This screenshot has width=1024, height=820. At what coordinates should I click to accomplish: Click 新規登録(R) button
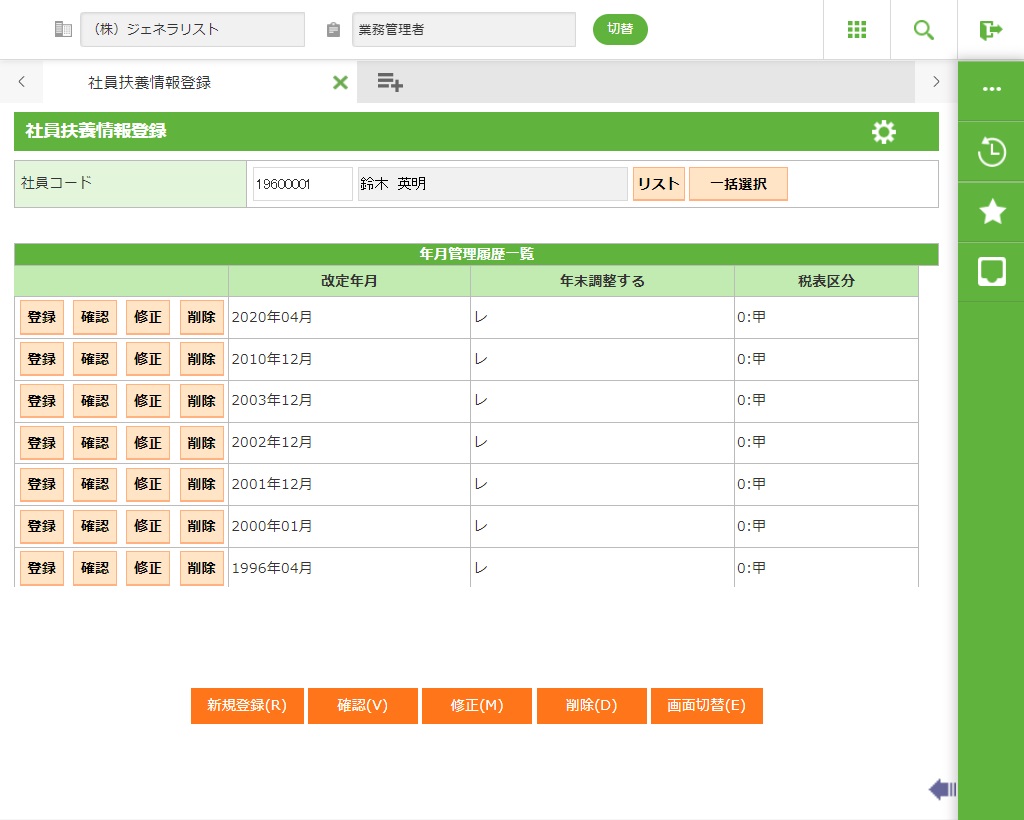coord(247,705)
